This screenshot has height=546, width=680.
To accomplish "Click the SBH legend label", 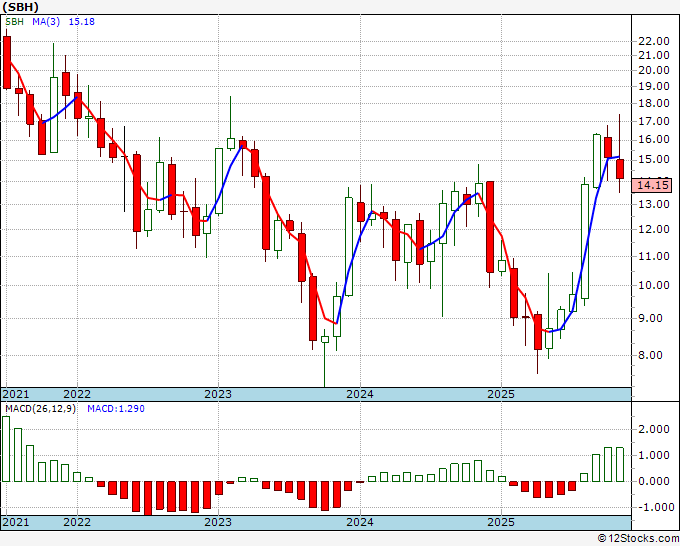I will [x=14, y=22].
